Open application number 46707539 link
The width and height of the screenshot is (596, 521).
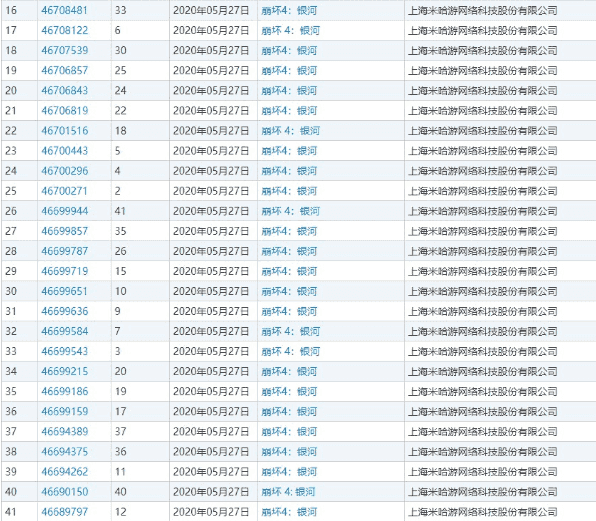coord(65,51)
